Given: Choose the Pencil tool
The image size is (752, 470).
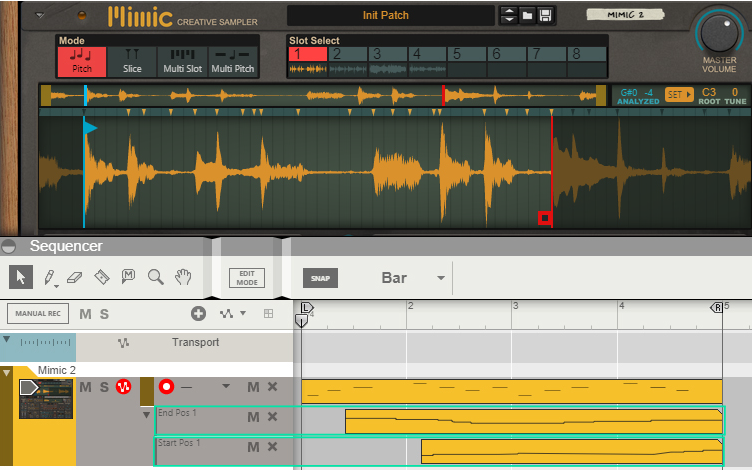Looking at the screenshot, I should [49, 278].
